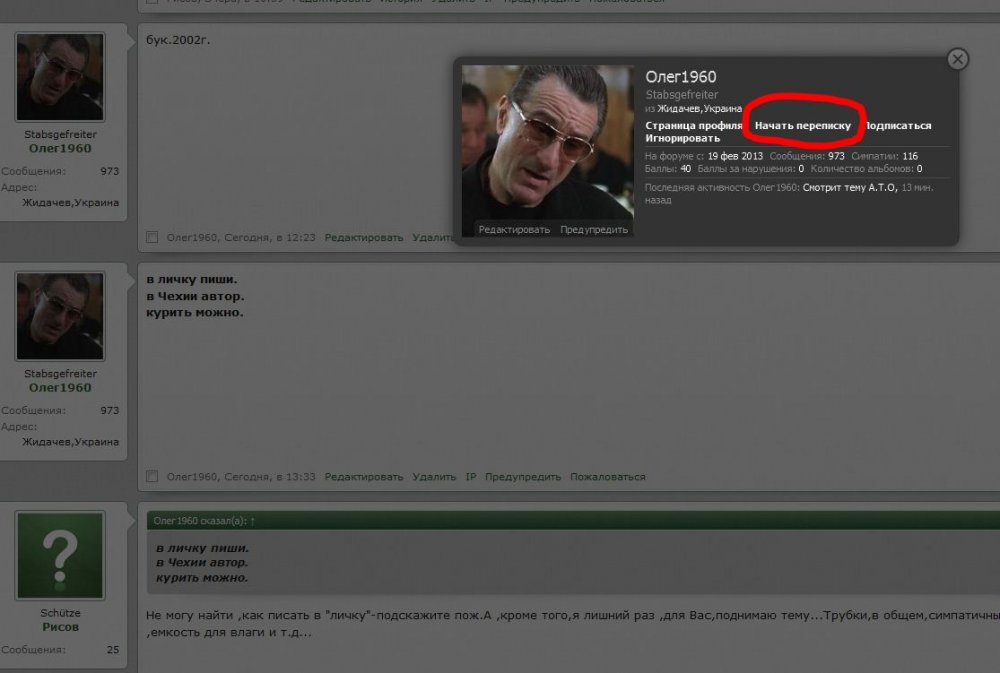Click the text 'бук.2002г.' in first post
This screenshot has width=1000, height=673.
click(178, 40)
